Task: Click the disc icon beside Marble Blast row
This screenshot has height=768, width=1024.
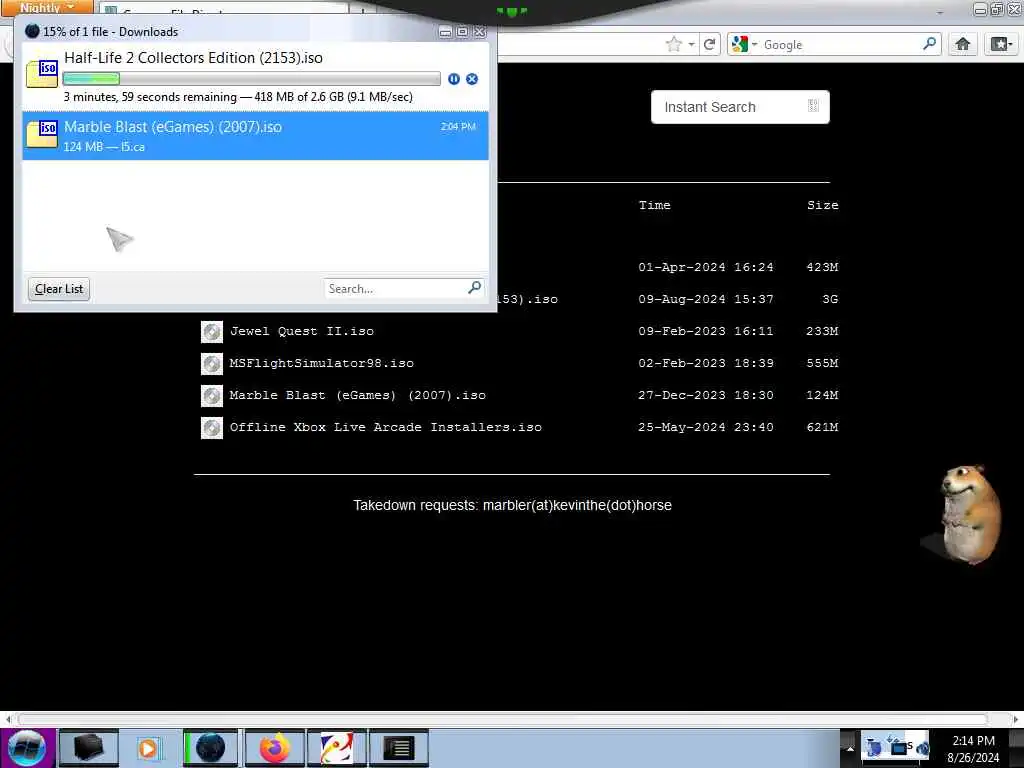Action: click(212, 396)
